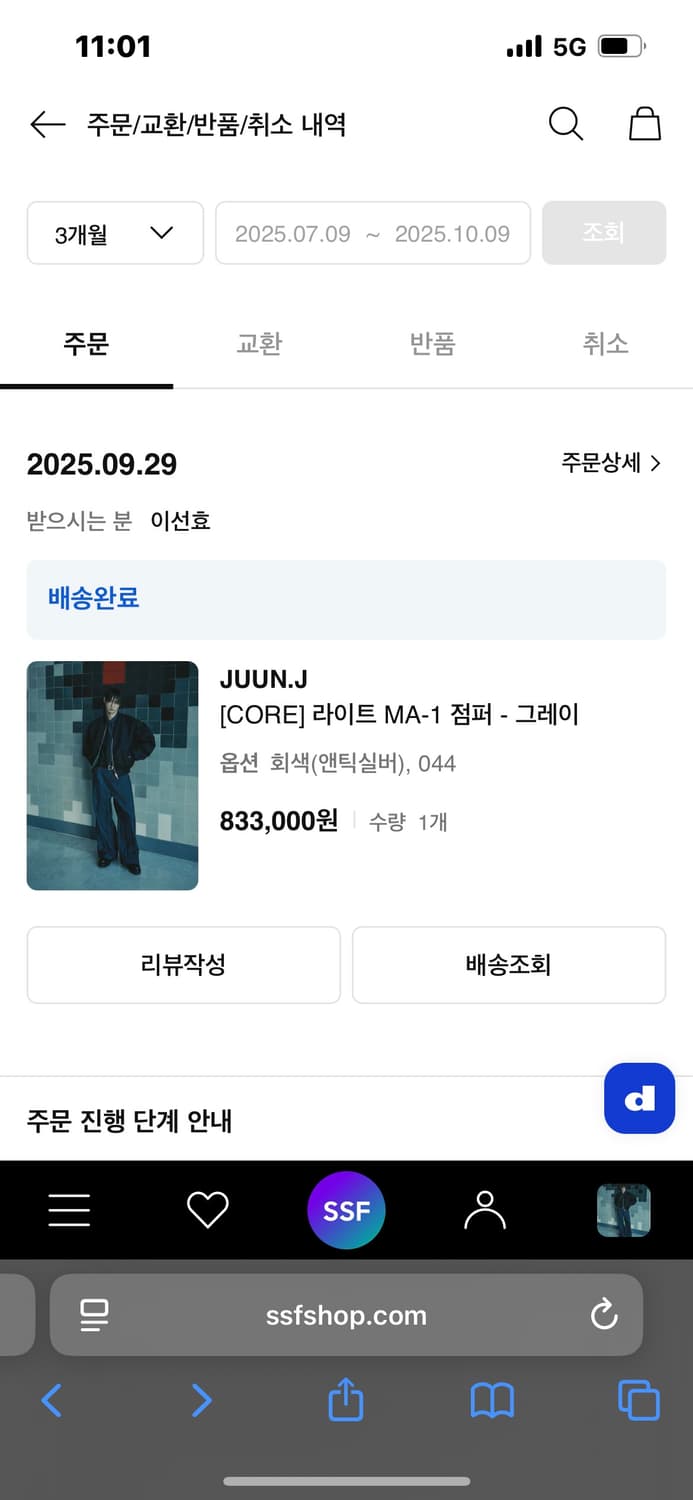Select the 취소 tab

(x=605, y=345)
